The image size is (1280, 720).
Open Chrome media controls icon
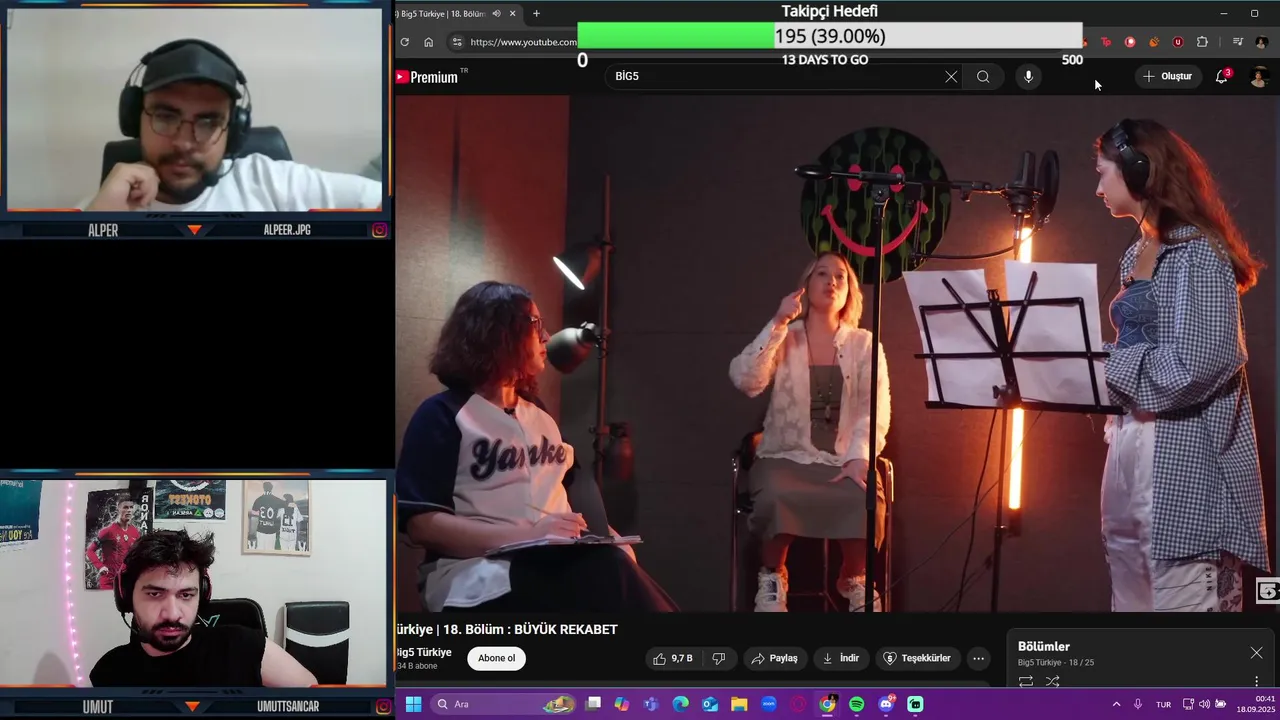point(1237,42)
